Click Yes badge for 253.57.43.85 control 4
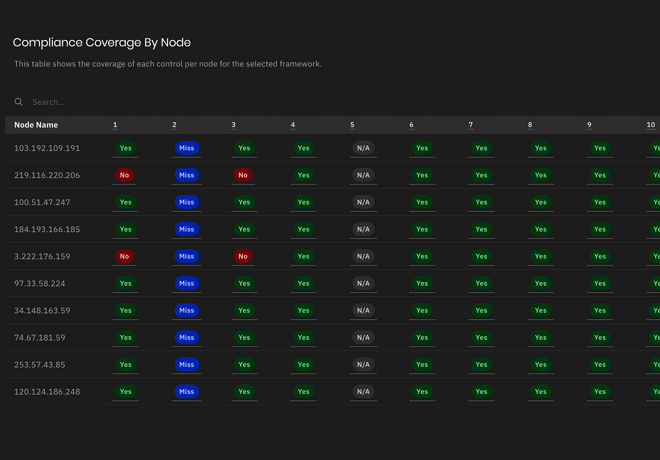 303,364
